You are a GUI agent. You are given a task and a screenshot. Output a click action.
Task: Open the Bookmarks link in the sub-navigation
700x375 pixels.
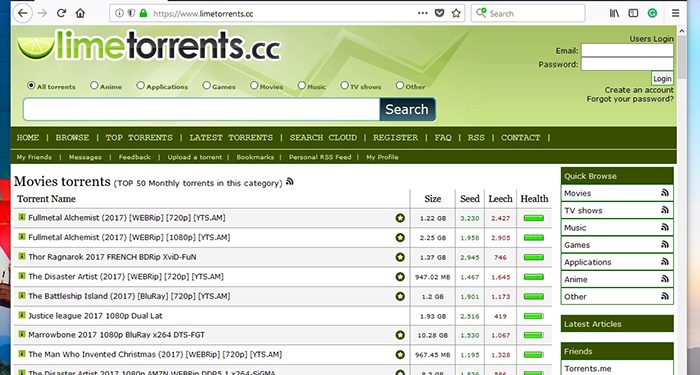[x=255, y=157]
